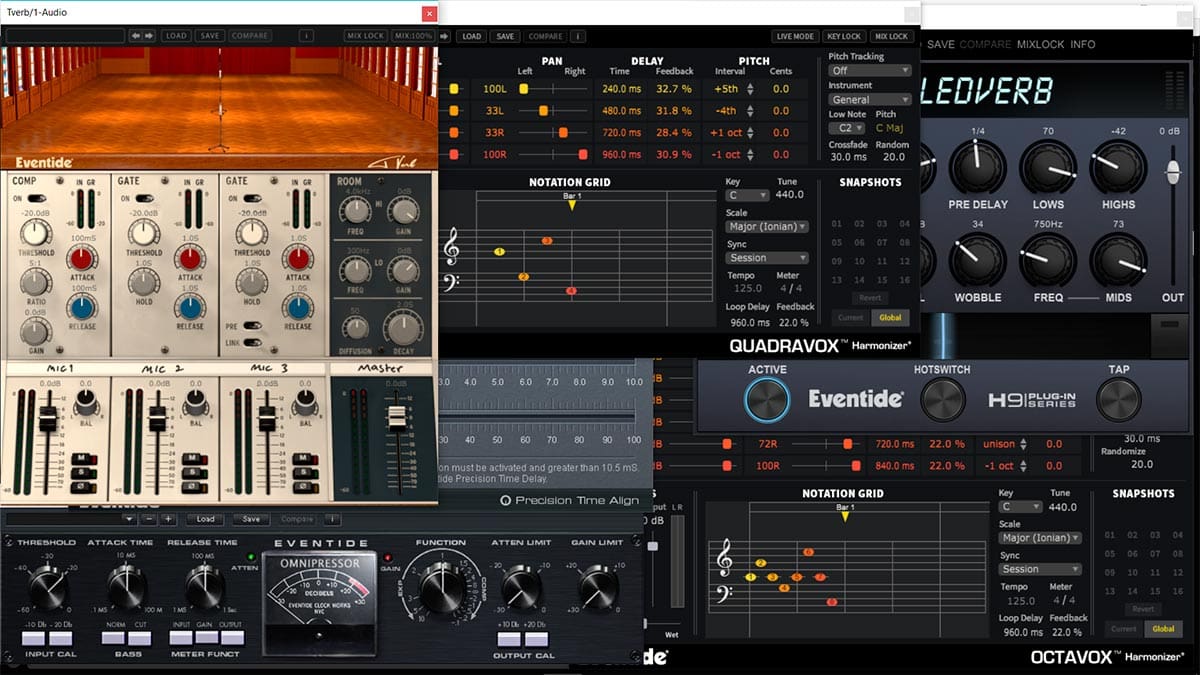The height and width of the screenshot is (675, 1200).
Task: Select Global in Octavox snapshots
Action: pyautogui.click(x=1163, y=629)
